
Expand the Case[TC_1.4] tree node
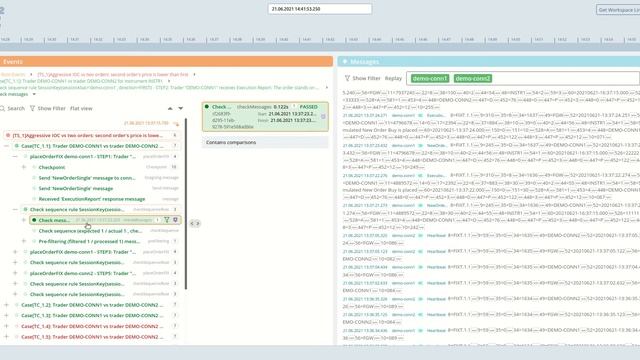6,326
